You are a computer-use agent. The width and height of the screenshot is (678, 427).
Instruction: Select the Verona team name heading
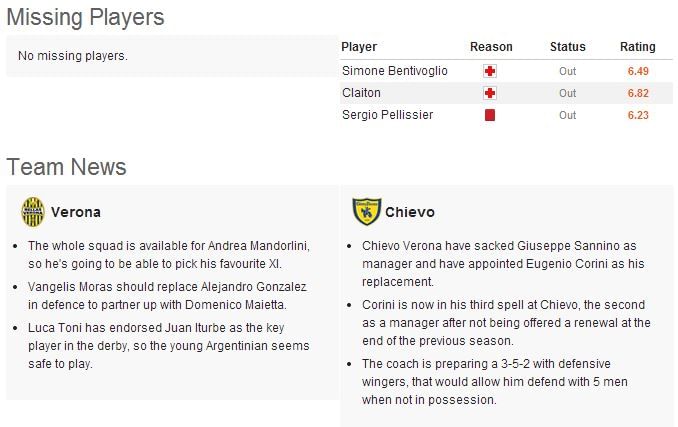[76, 212]
